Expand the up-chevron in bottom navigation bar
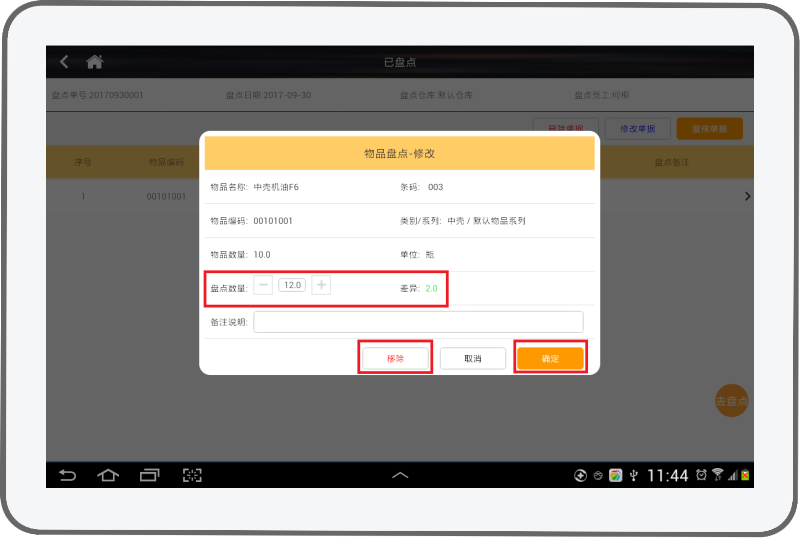The image size is (800, 538). pos(400,475)
